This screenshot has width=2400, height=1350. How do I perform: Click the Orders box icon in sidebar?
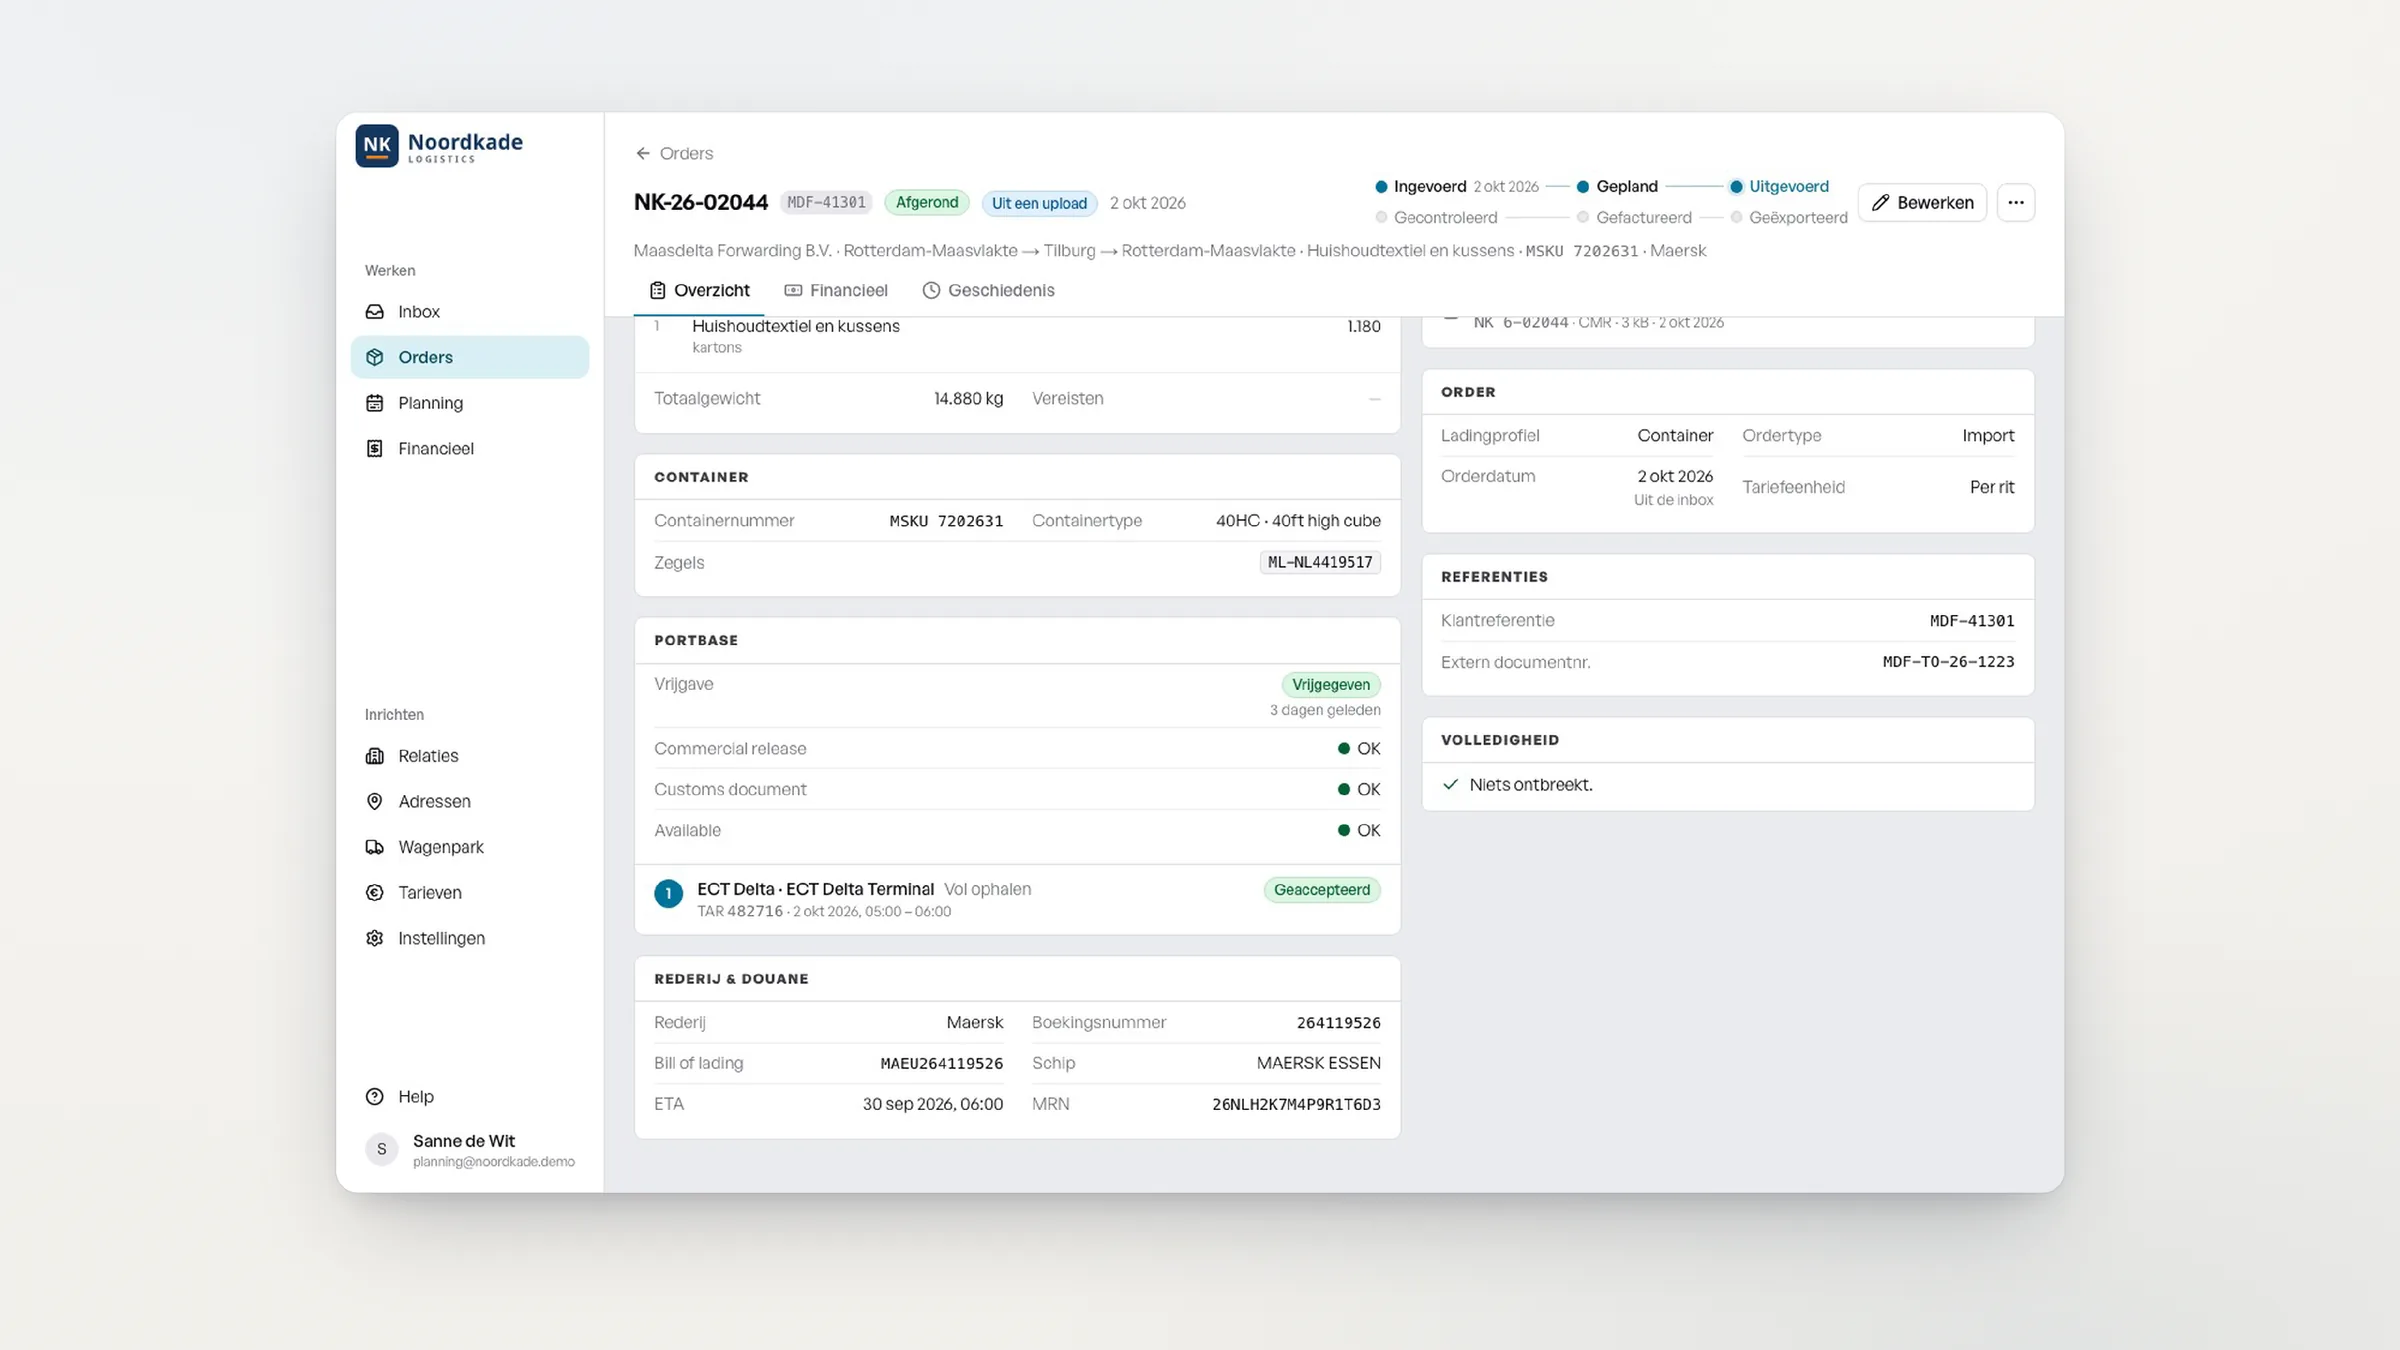tap(375, 357)
